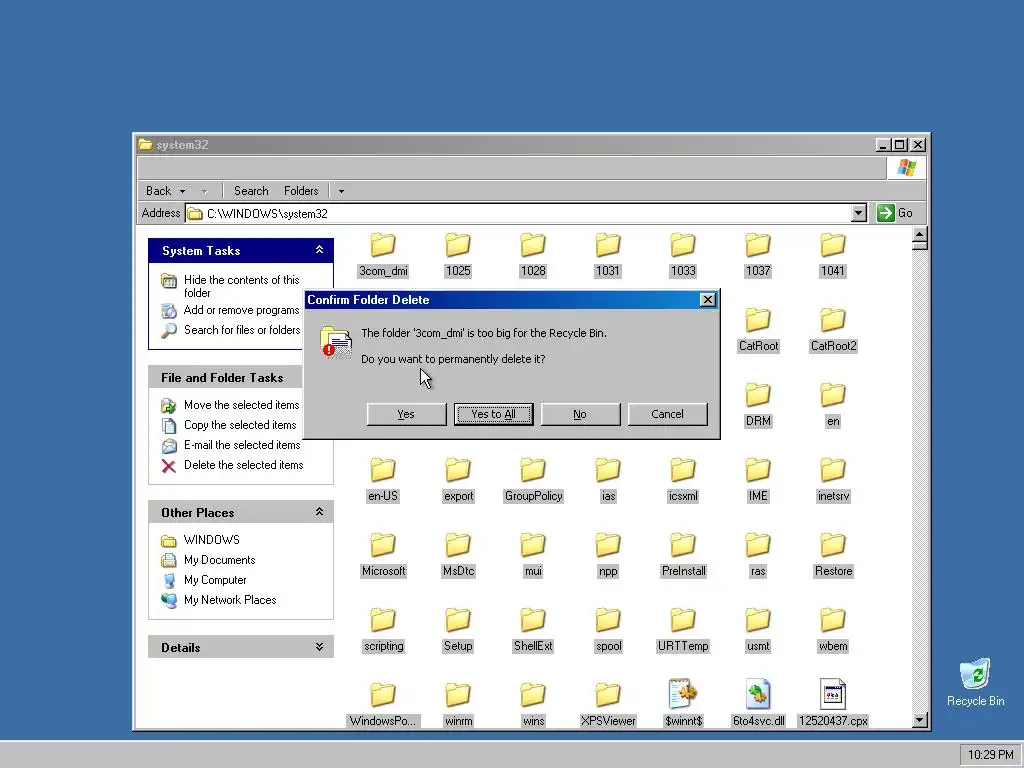This screenshot has width=1024, height=768.
Task: Select the PreInstall folder
Action: (683, 555)
